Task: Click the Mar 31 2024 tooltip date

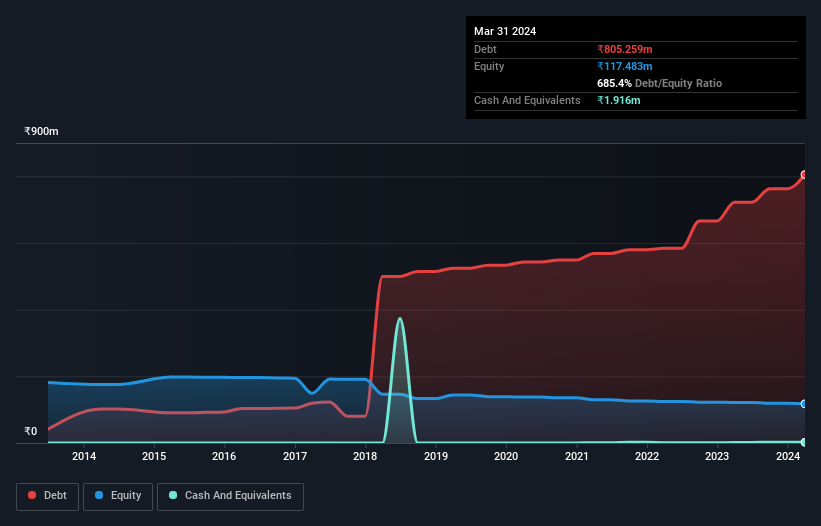Action: point(505,31)
